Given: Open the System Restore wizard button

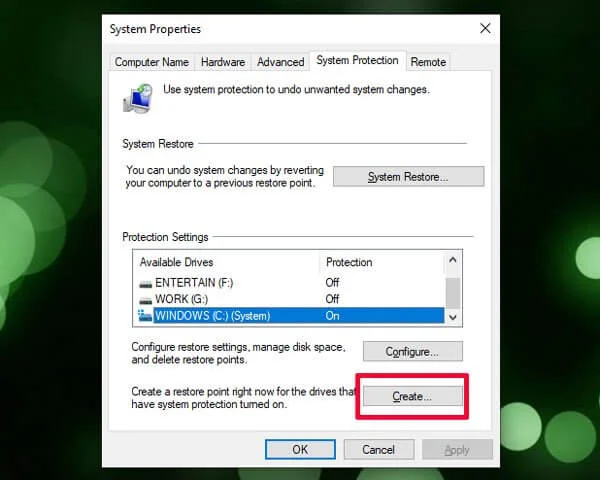Looking at the screenshot, I should tap(408, 176).
